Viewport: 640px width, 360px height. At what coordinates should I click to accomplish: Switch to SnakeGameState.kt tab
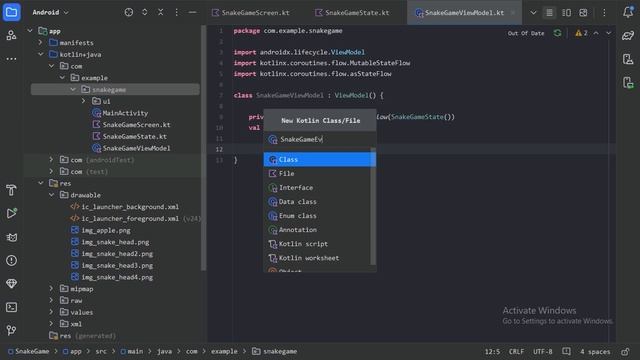coord(352,13)
